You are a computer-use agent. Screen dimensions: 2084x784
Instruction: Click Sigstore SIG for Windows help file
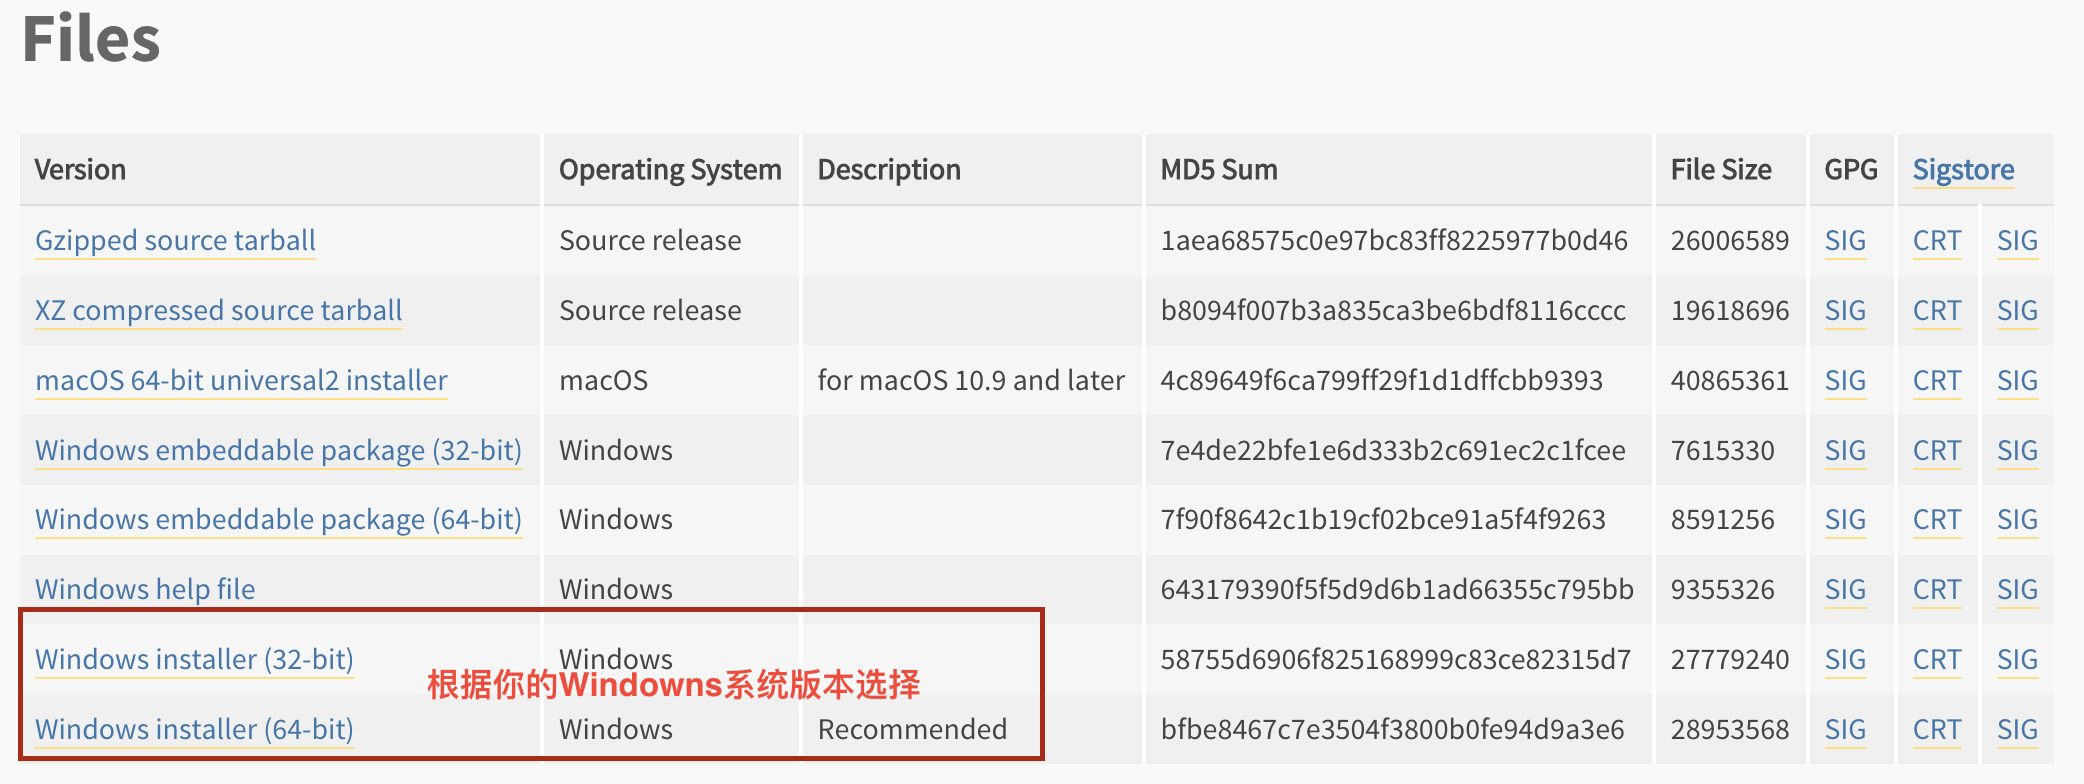click(2017, 590)
